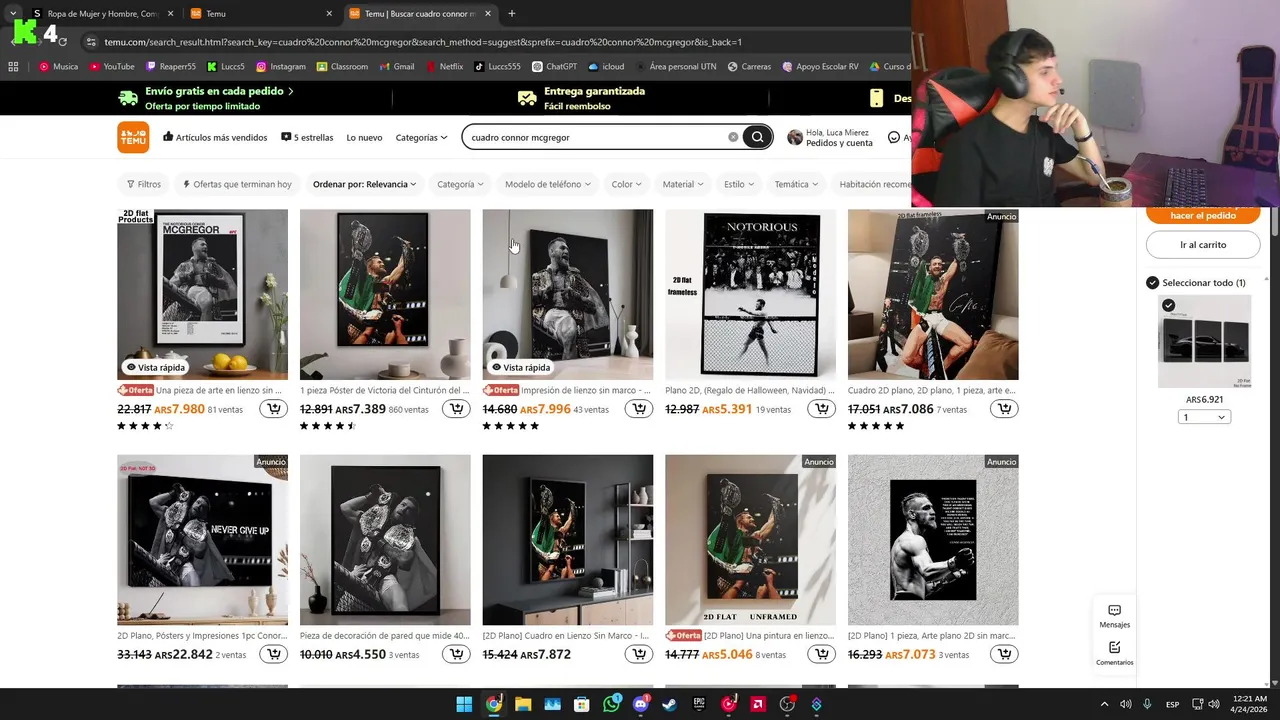Go to Lo nuevo
The image size is (1280, 720).
364,137
